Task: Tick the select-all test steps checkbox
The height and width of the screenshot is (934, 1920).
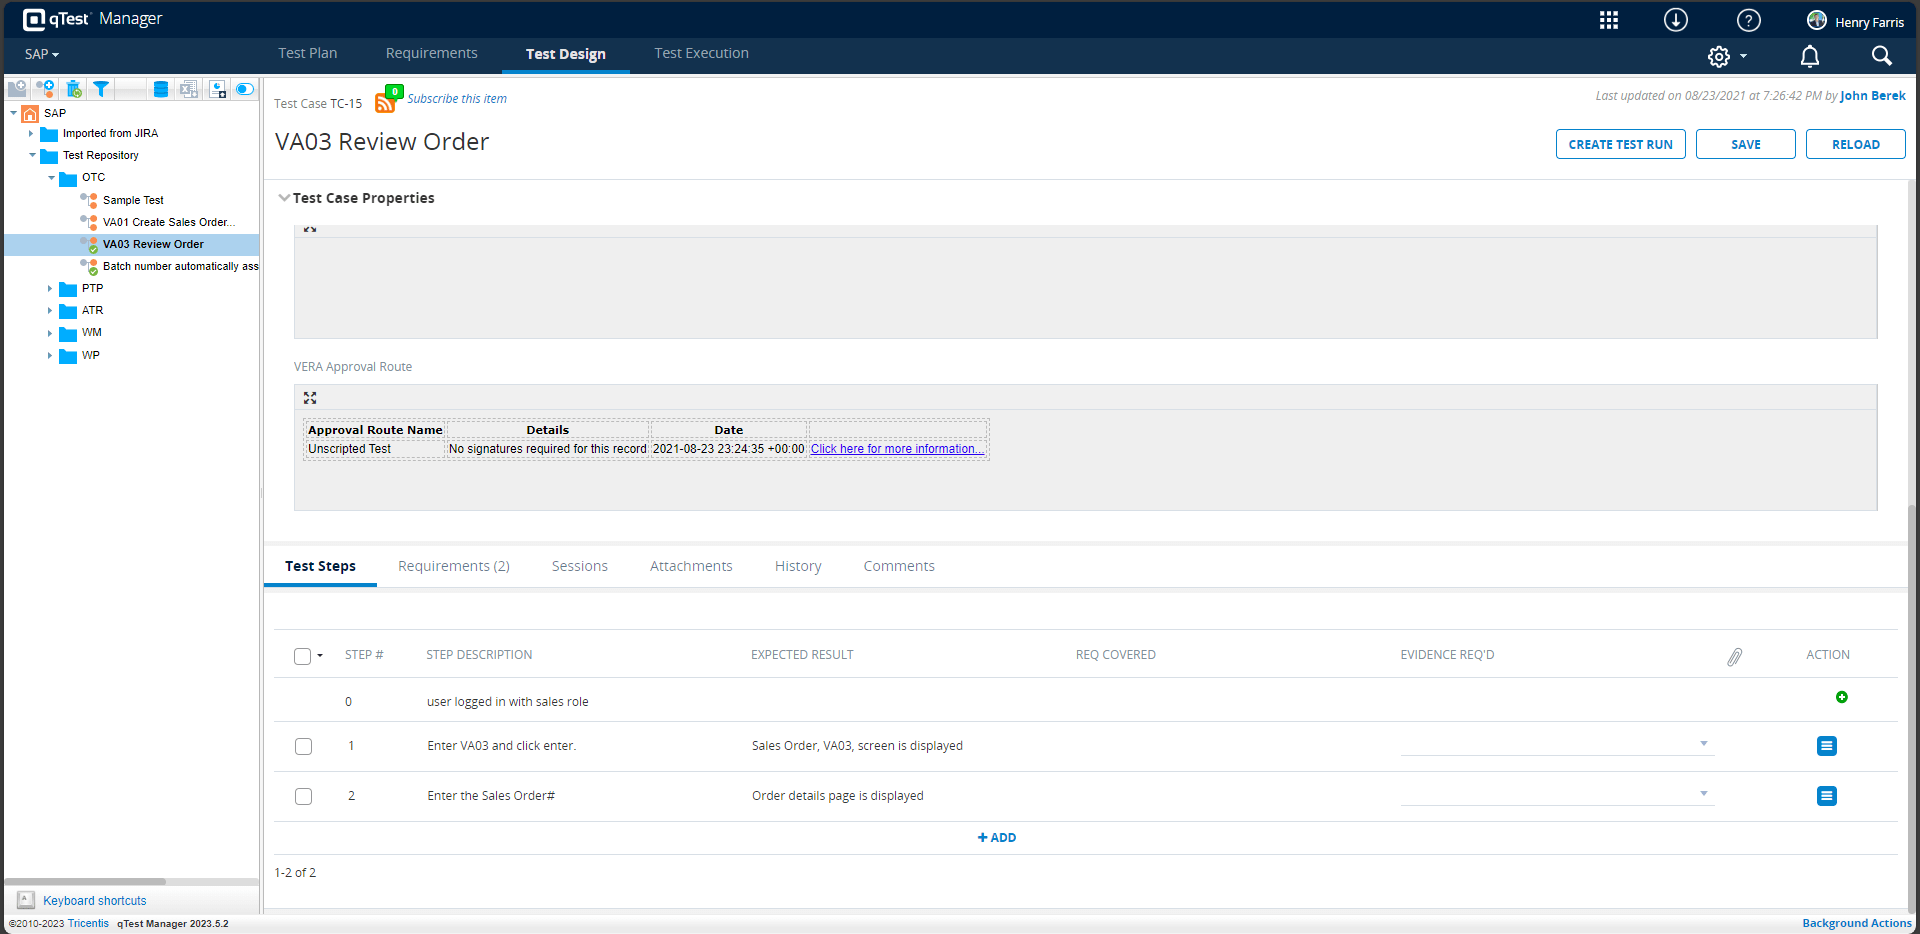Action: (x=302, y=656)
